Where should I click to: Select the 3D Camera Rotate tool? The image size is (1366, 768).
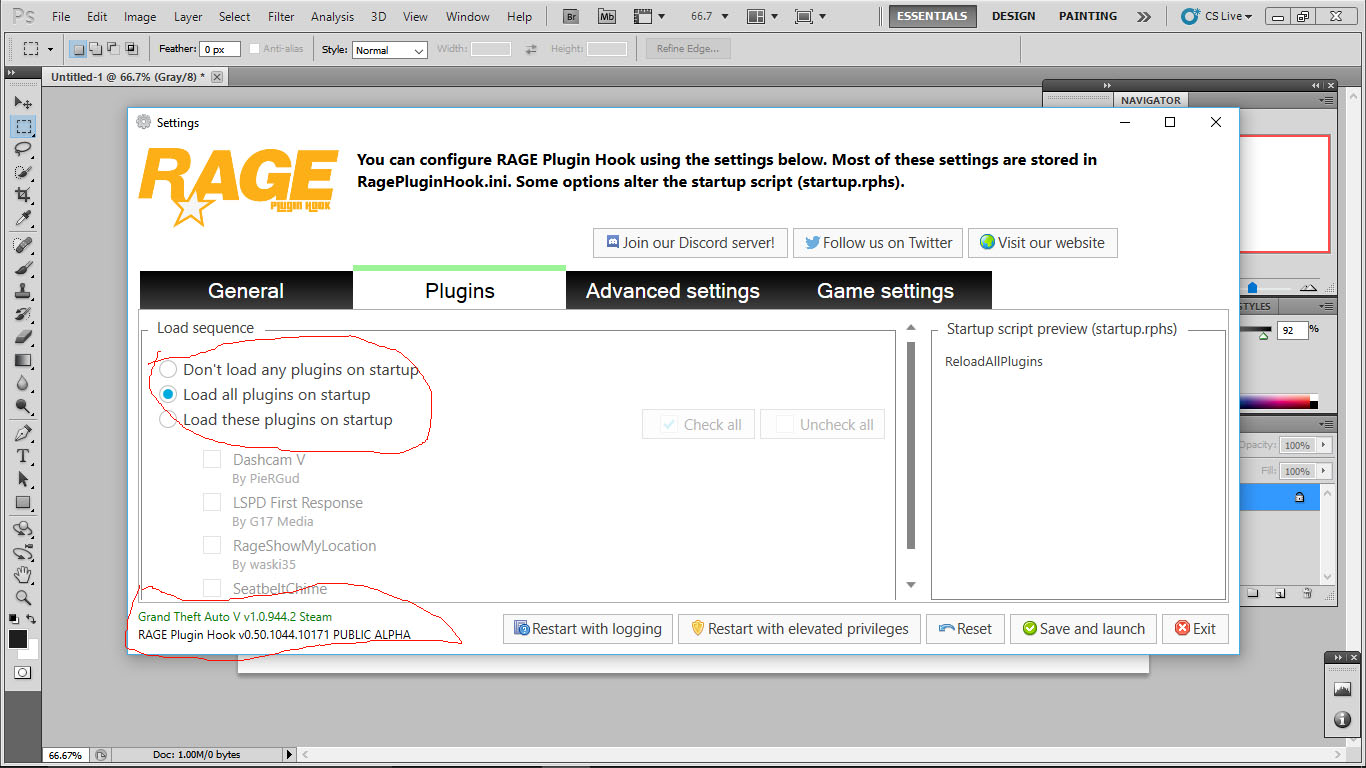point(22,552)
